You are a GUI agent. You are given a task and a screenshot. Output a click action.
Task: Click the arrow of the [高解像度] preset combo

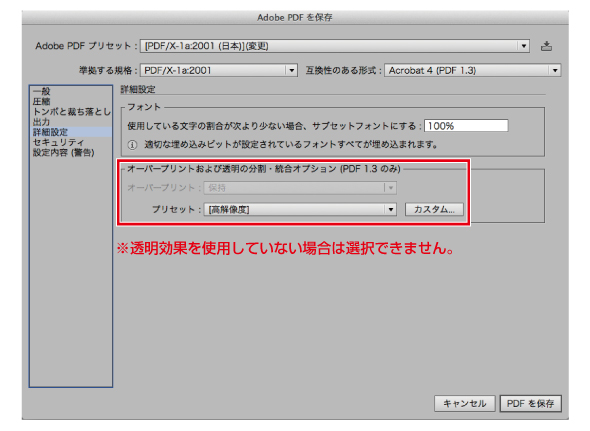pos(391,209)
